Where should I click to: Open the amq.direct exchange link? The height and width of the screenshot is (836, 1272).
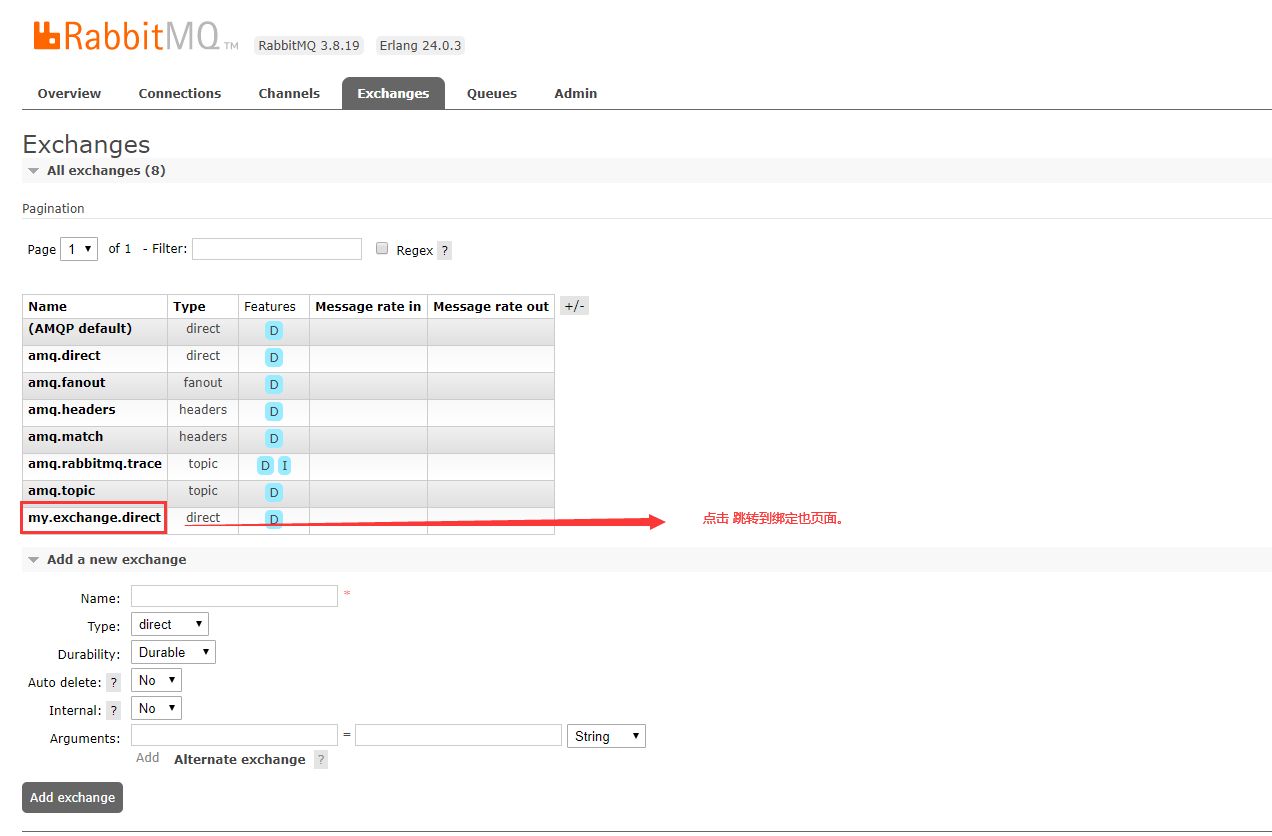(64, 356)
